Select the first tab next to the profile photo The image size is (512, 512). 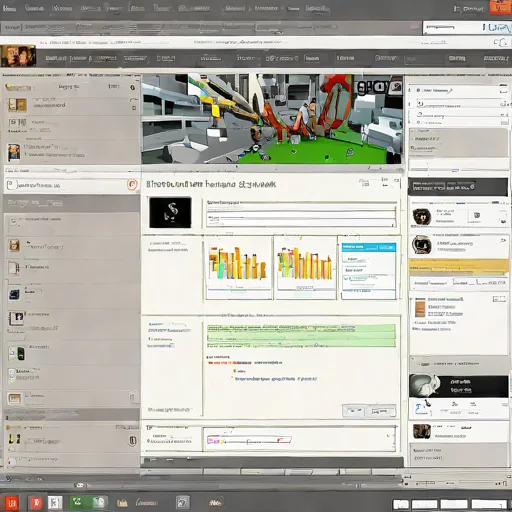coord(56,58)
